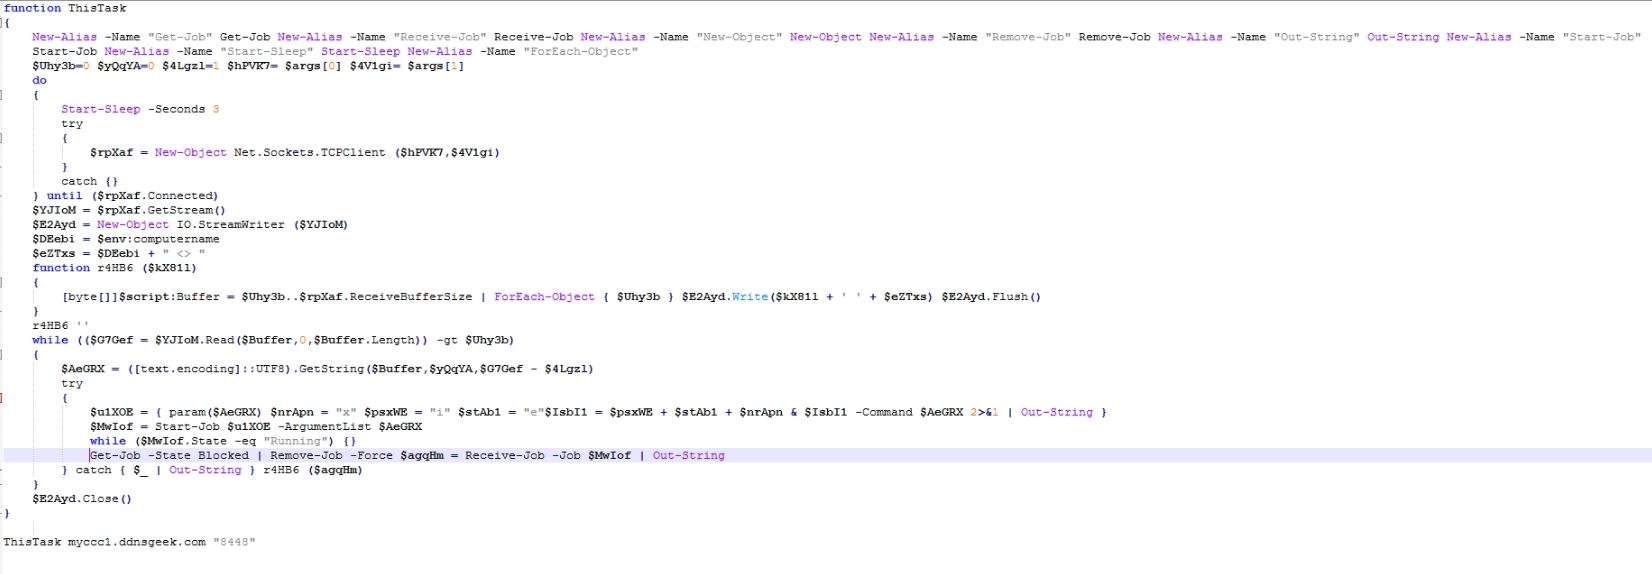This screenshot has height=574, width=1652.
Task: Click the quoted "Start-Job" alias name
Action: (x=1602, y=37)
